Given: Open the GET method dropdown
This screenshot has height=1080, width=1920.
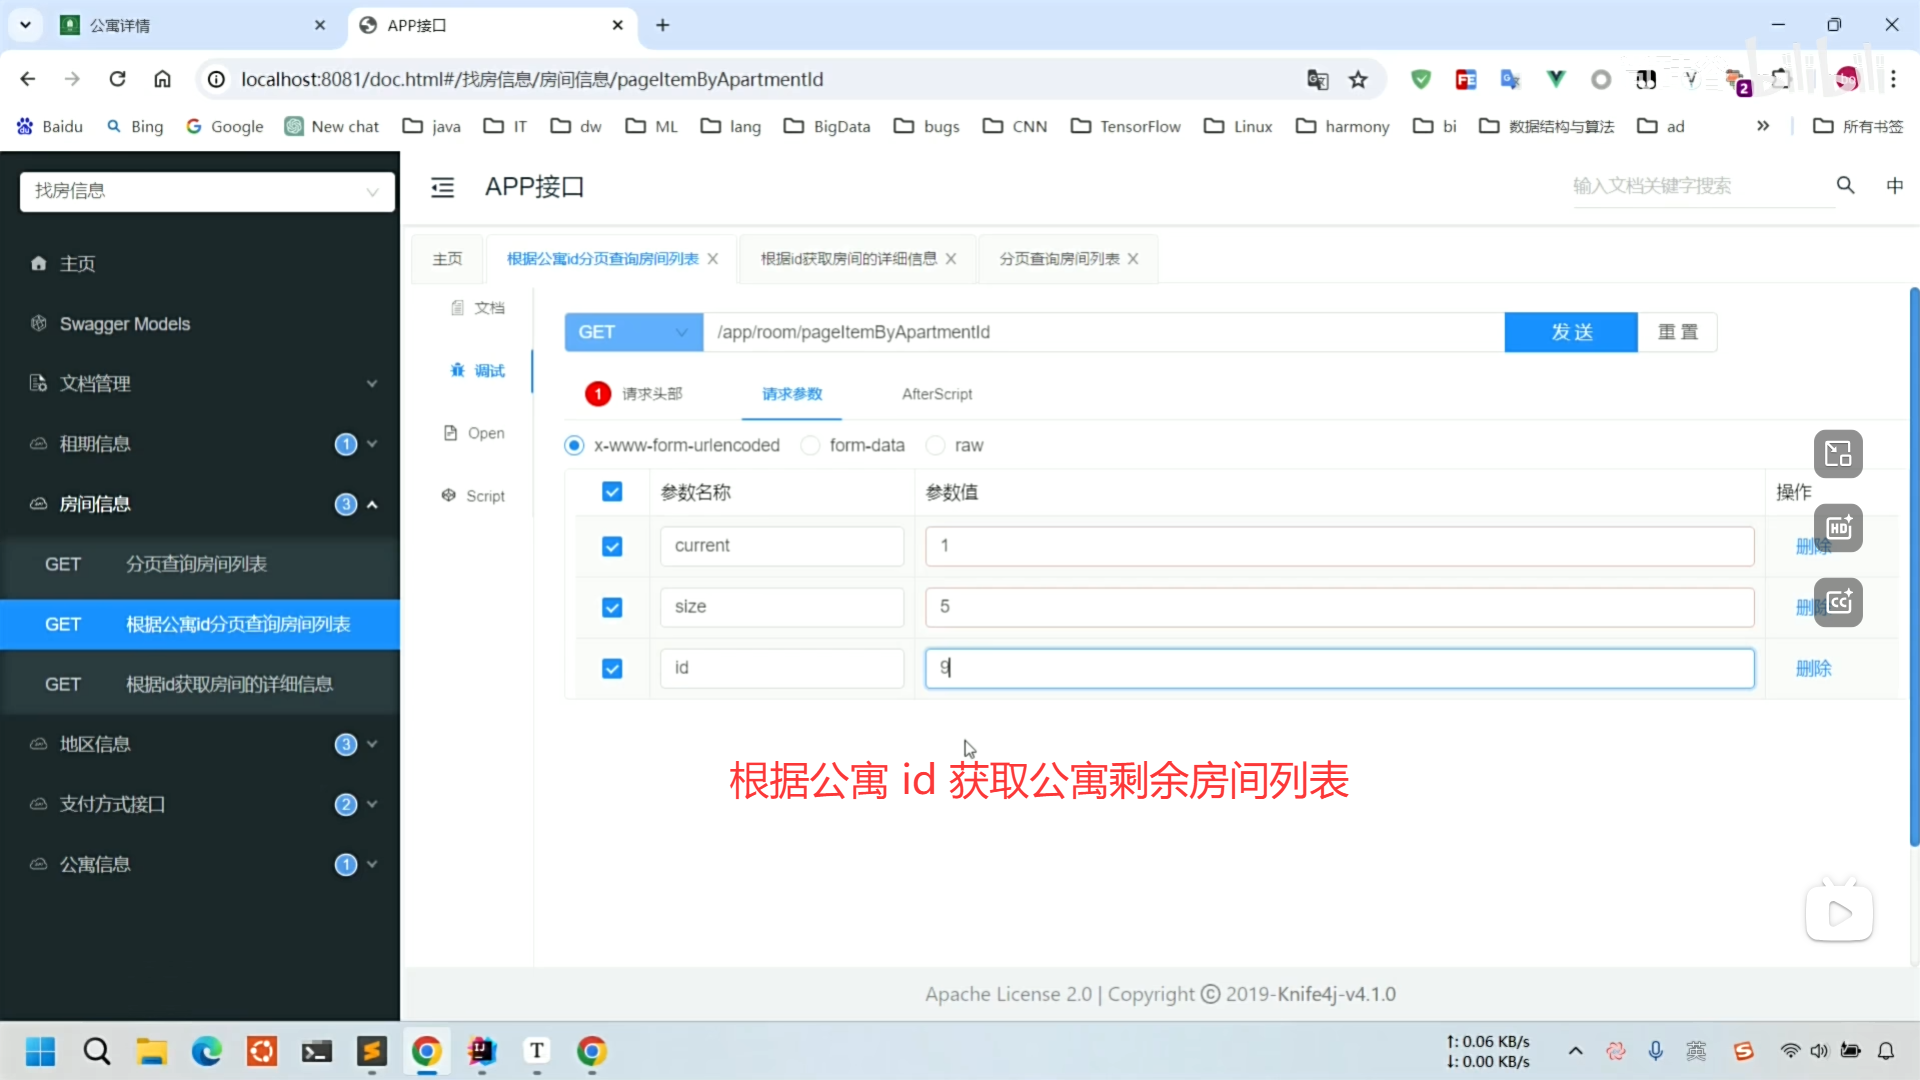Looking at the screenshot, I should coord(633,332).
